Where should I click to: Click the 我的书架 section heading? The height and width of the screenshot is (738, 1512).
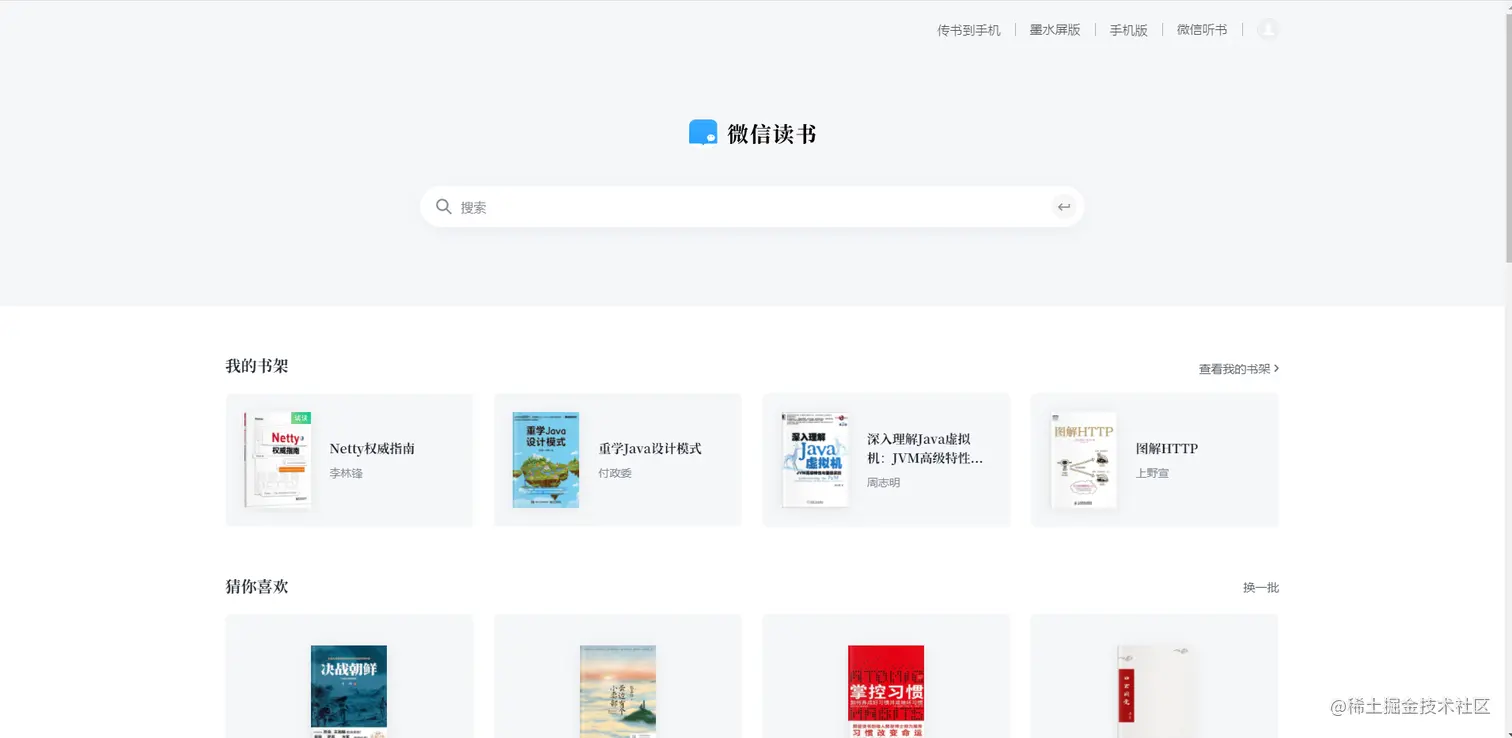(x=257, y=366)
